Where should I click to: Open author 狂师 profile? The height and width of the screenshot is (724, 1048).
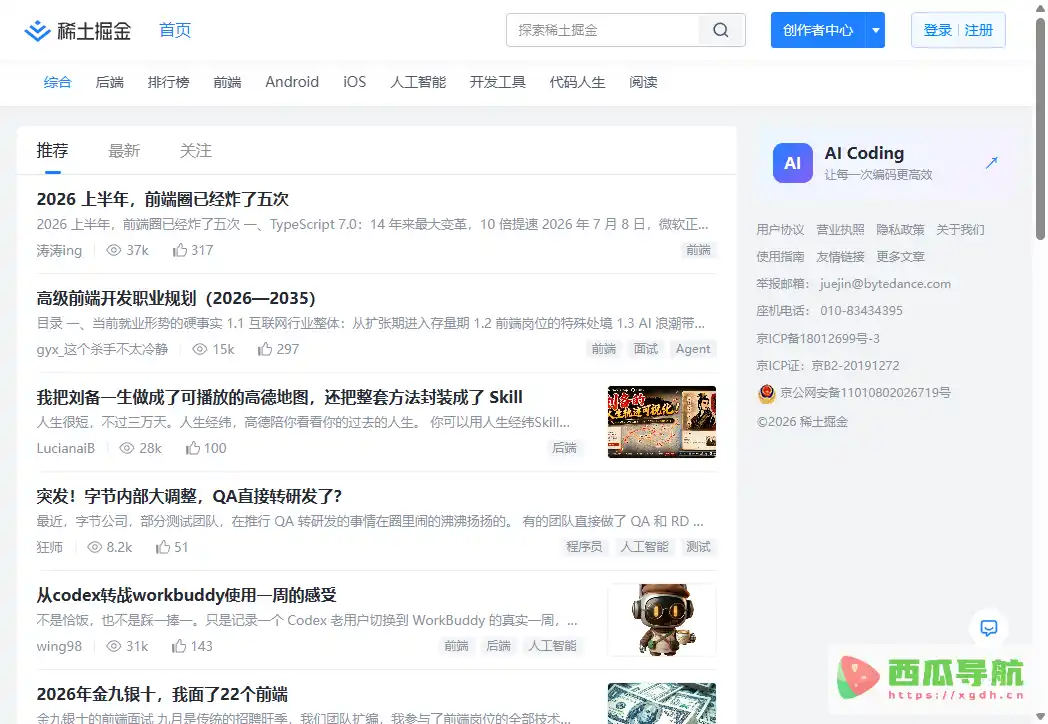pos(49,547)
